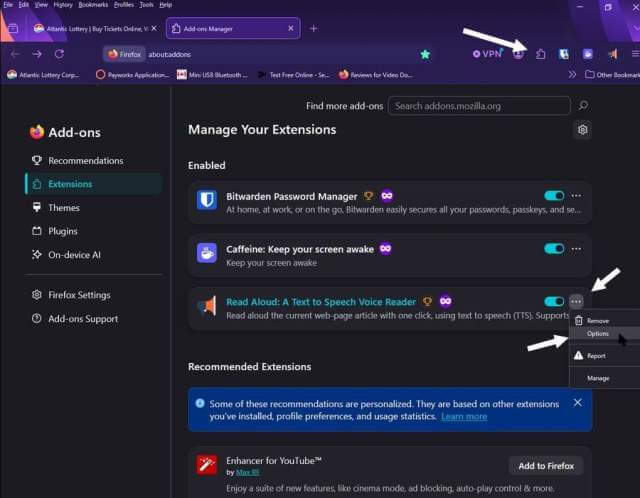Open the Payworks Application bookmark
Image resolution: width=640 pixels, height=498 pixels.
133,75
